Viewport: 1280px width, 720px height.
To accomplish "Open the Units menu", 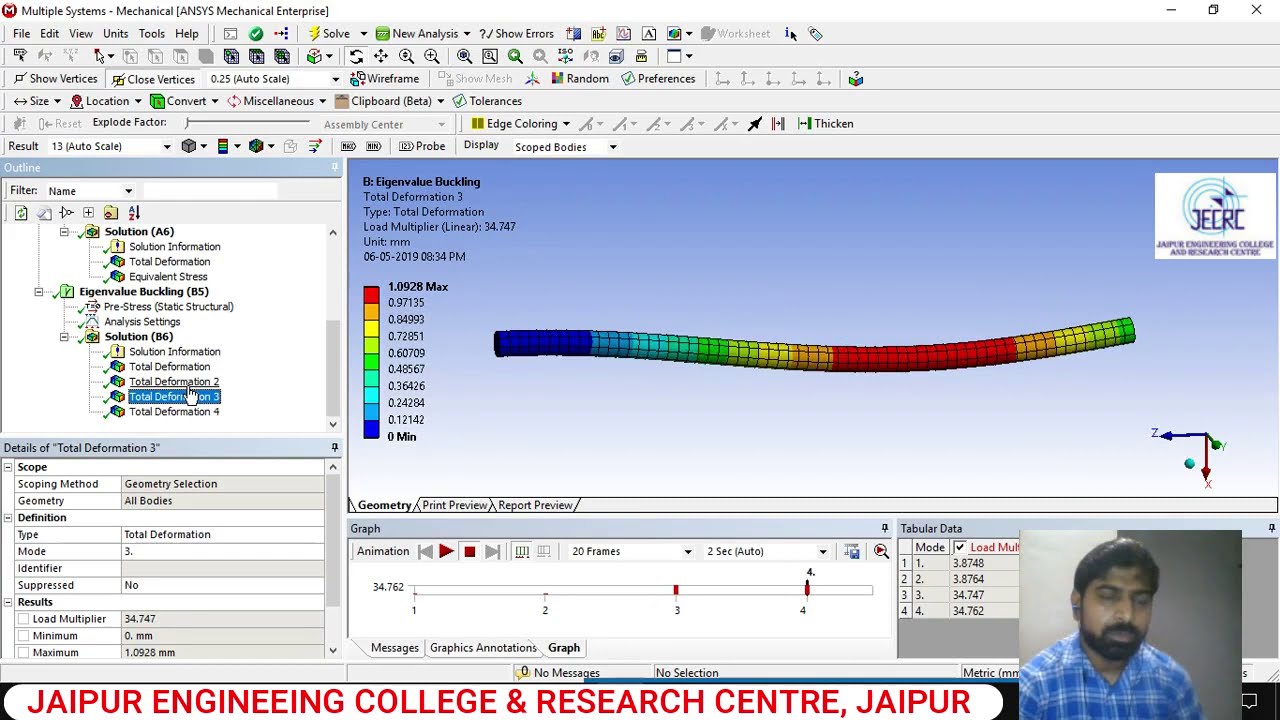I will (115, 33).
